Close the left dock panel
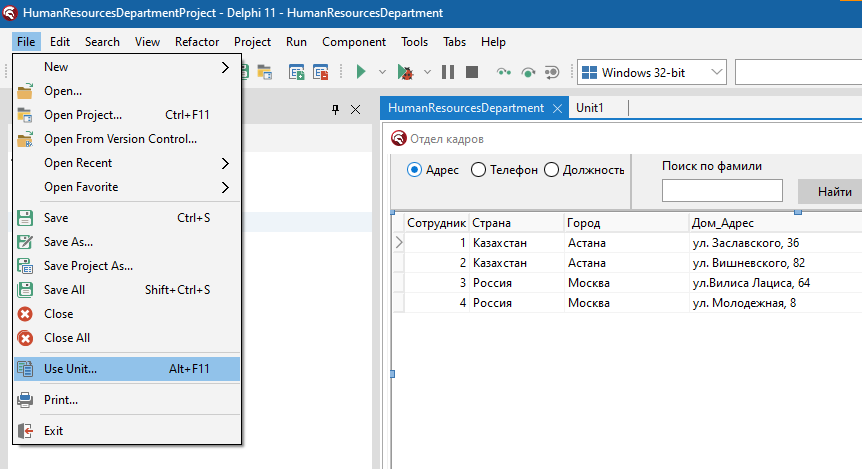 [356, 109]
